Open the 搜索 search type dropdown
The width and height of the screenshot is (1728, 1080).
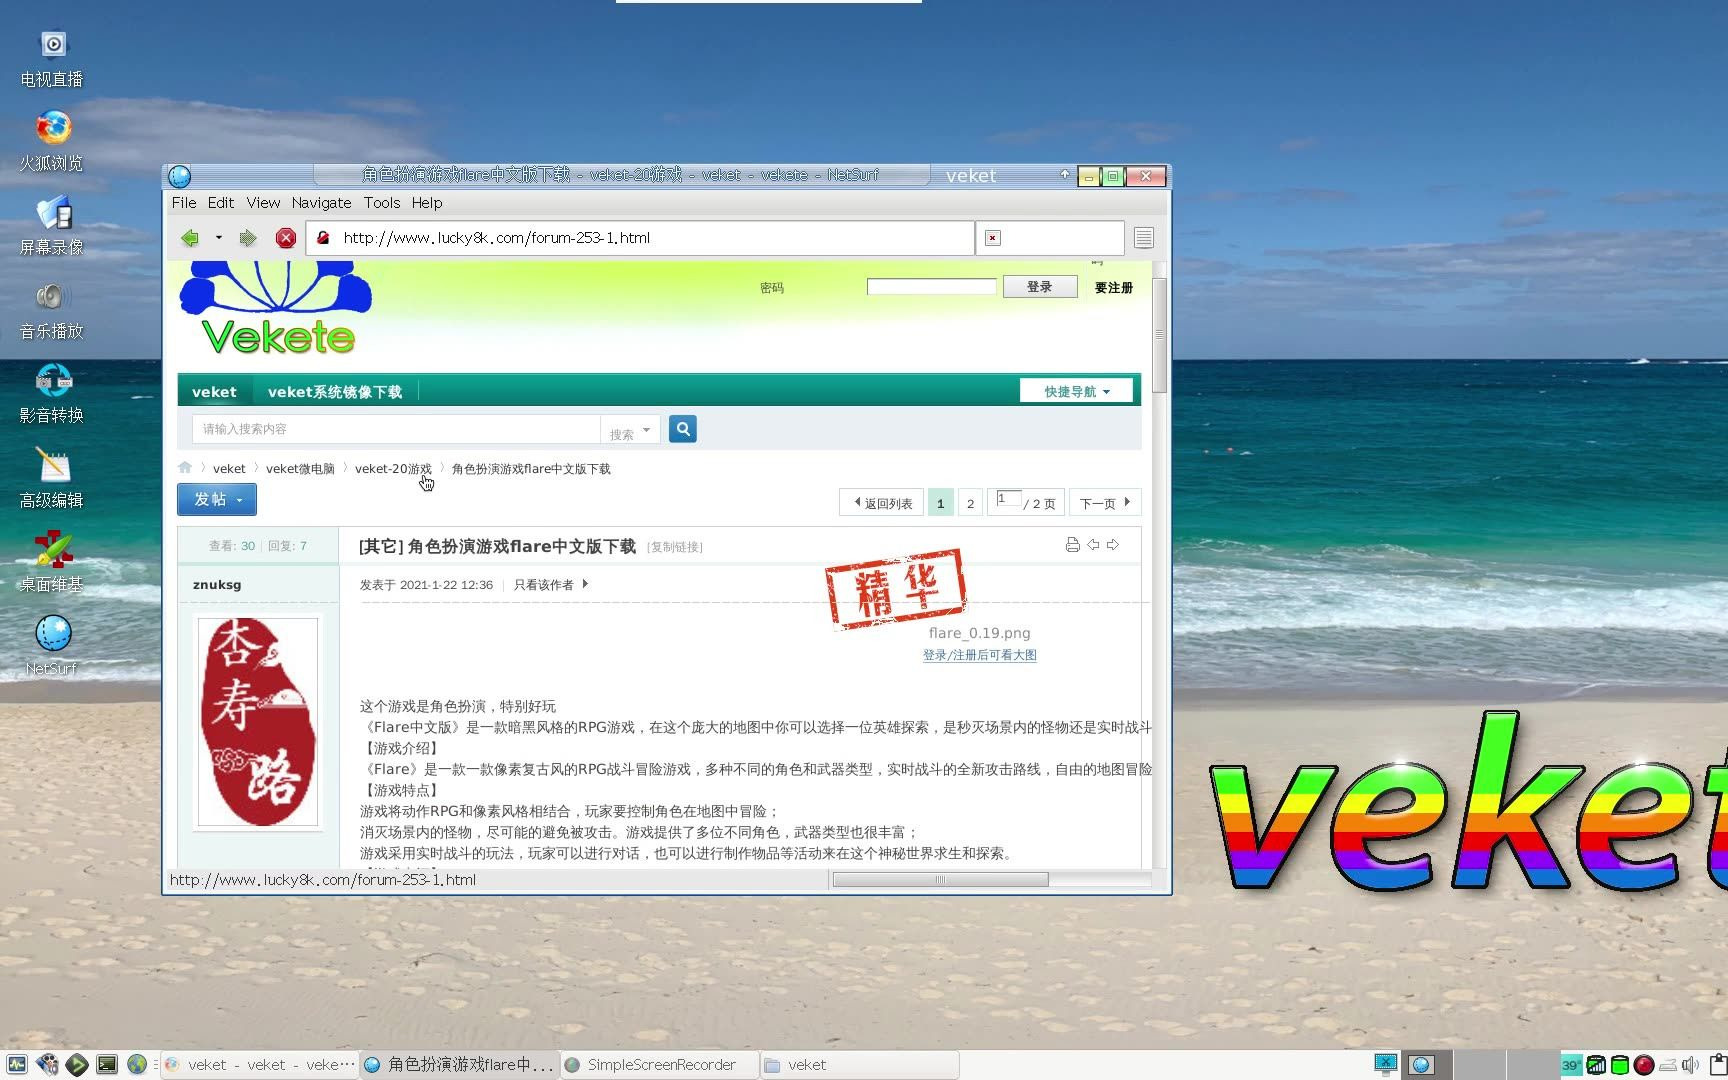(x=630, y=432)
